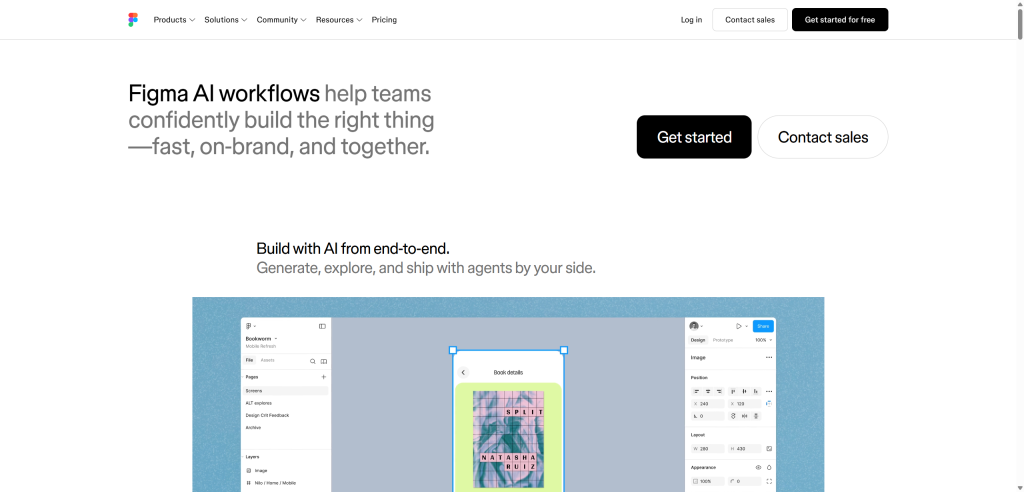Toggle the Appearance visibility eye icon
This screenshot has height=492, width=1024.
coord(758,467)
